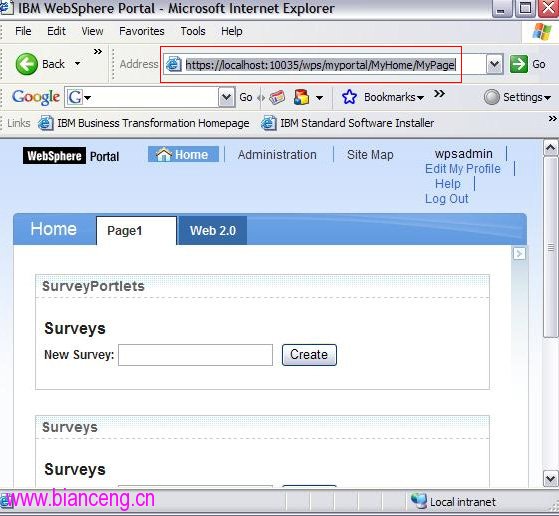Image resolution: width=559 pixels, height=516 pixels.
Task: Click the Windows flag logo
Action: [x=542, y=32]
